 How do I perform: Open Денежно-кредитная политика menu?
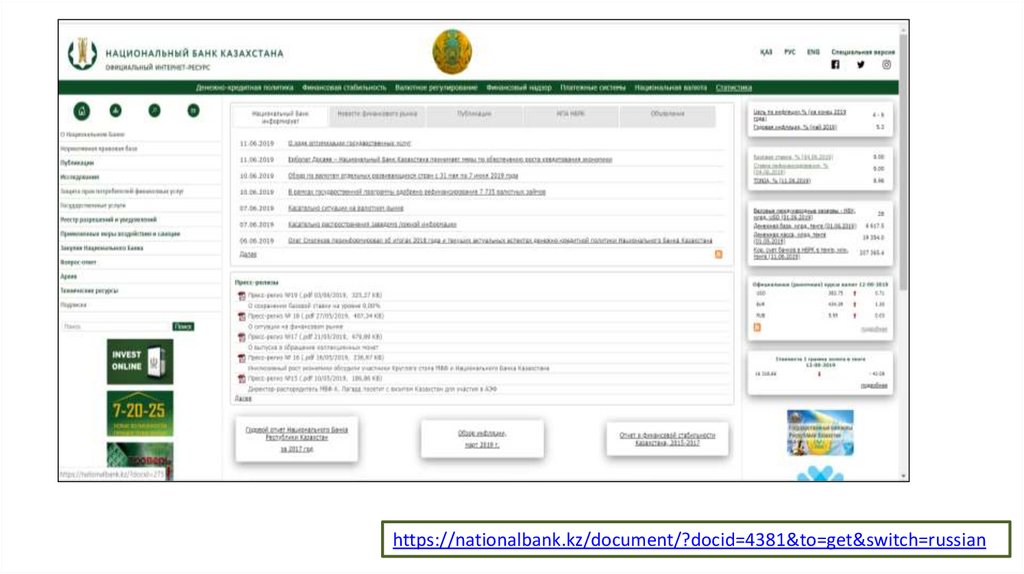244,88
